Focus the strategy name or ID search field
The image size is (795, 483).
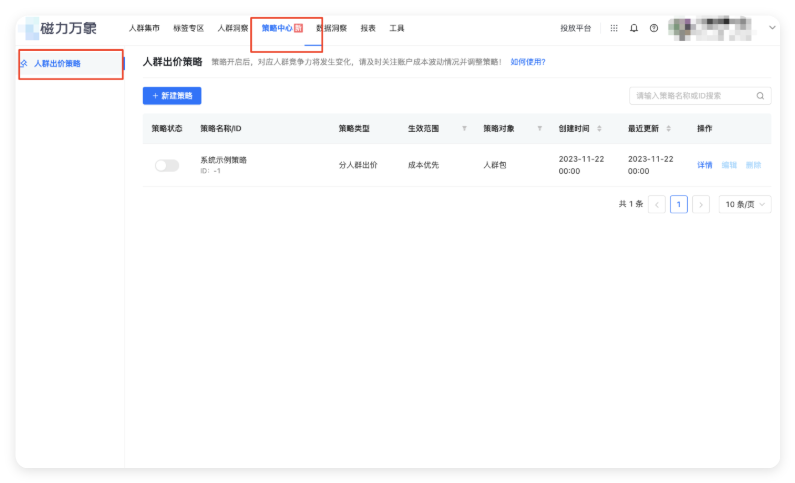(x=700, y=96)
